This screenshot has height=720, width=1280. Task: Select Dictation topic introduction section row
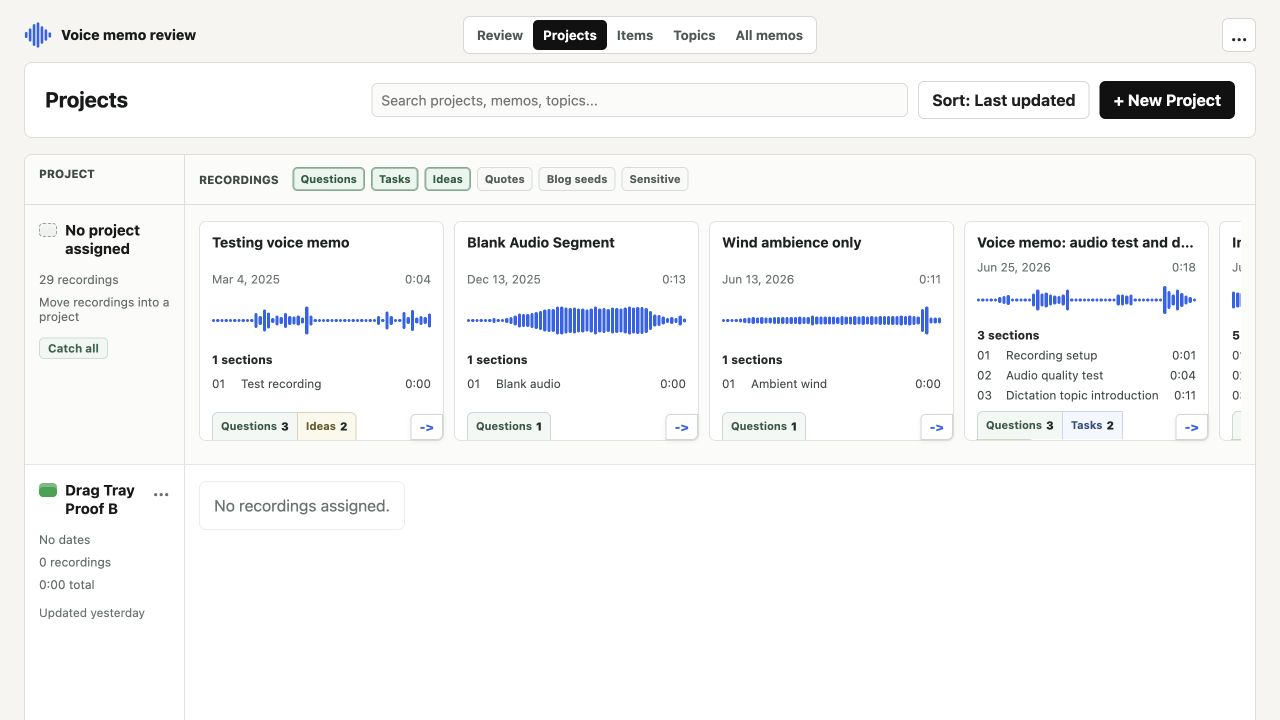tap(1086, 395)
